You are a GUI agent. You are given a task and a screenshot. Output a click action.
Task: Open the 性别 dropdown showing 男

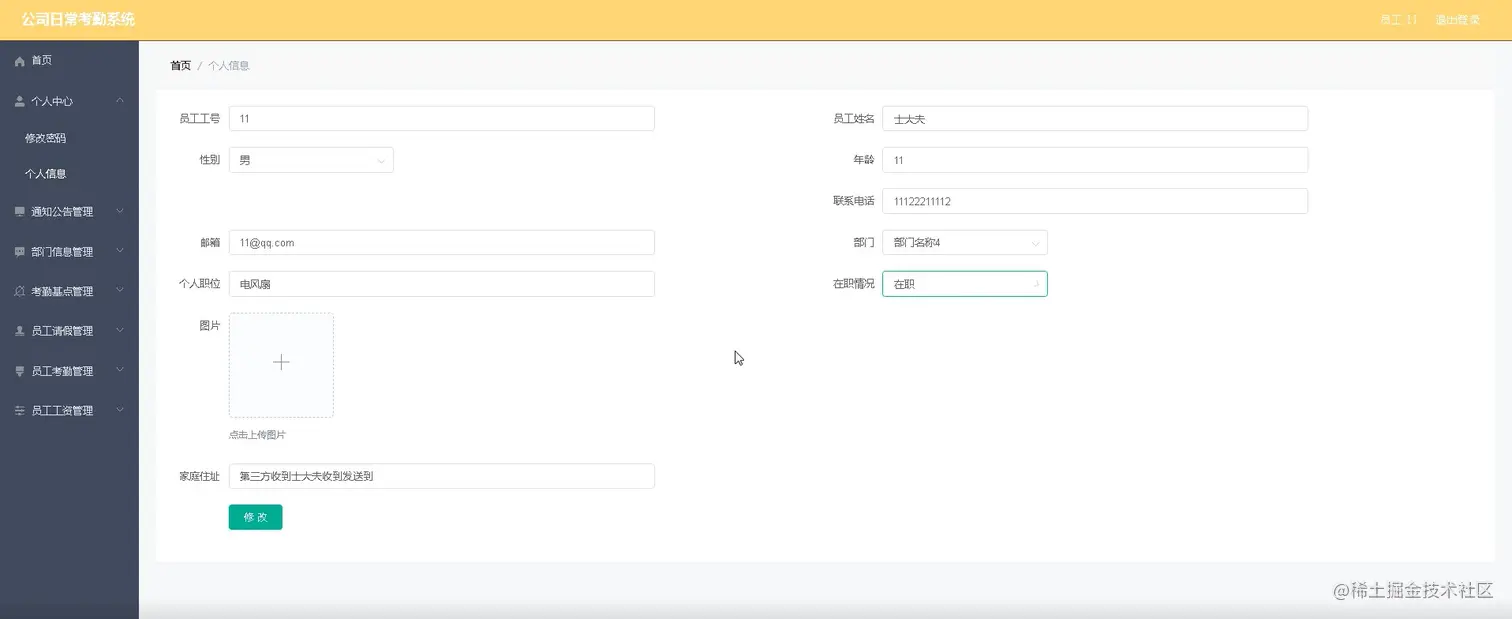click(311, 160)
